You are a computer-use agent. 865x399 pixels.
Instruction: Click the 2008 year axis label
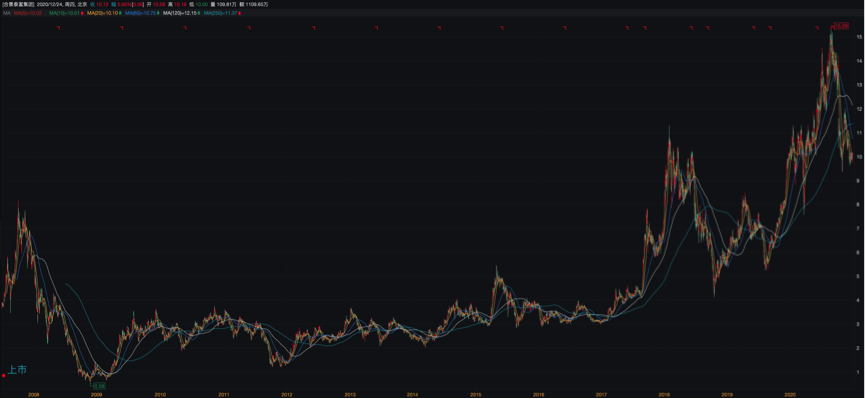[34, 395]
